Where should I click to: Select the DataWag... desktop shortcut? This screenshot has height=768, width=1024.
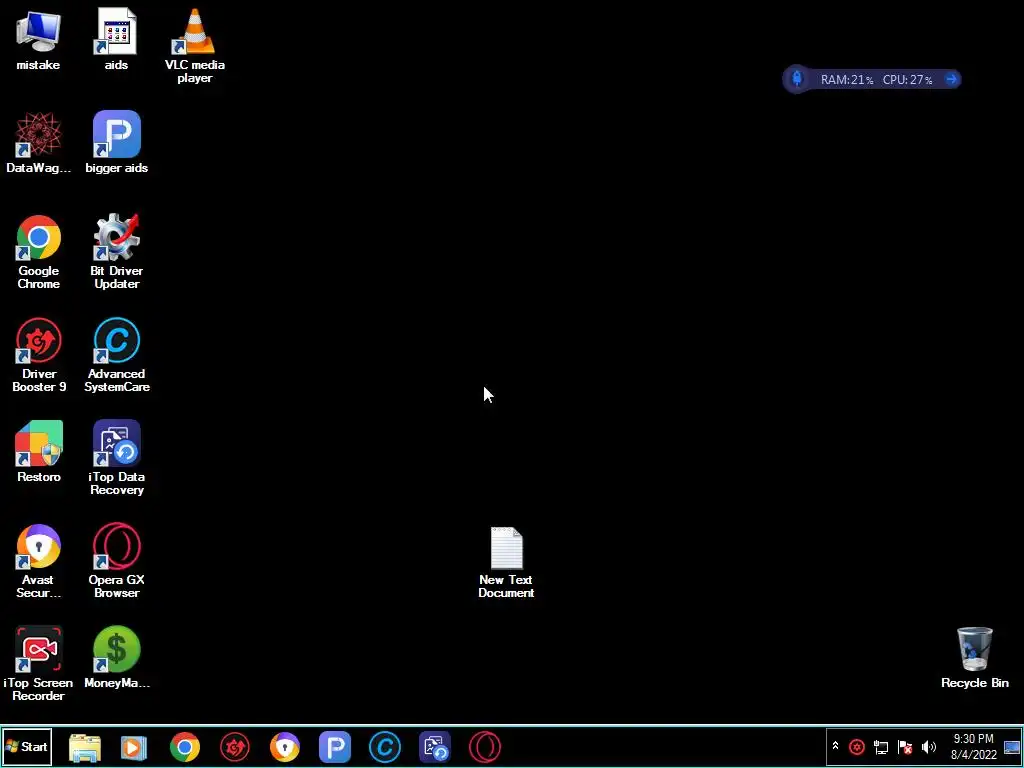point(39,142)
